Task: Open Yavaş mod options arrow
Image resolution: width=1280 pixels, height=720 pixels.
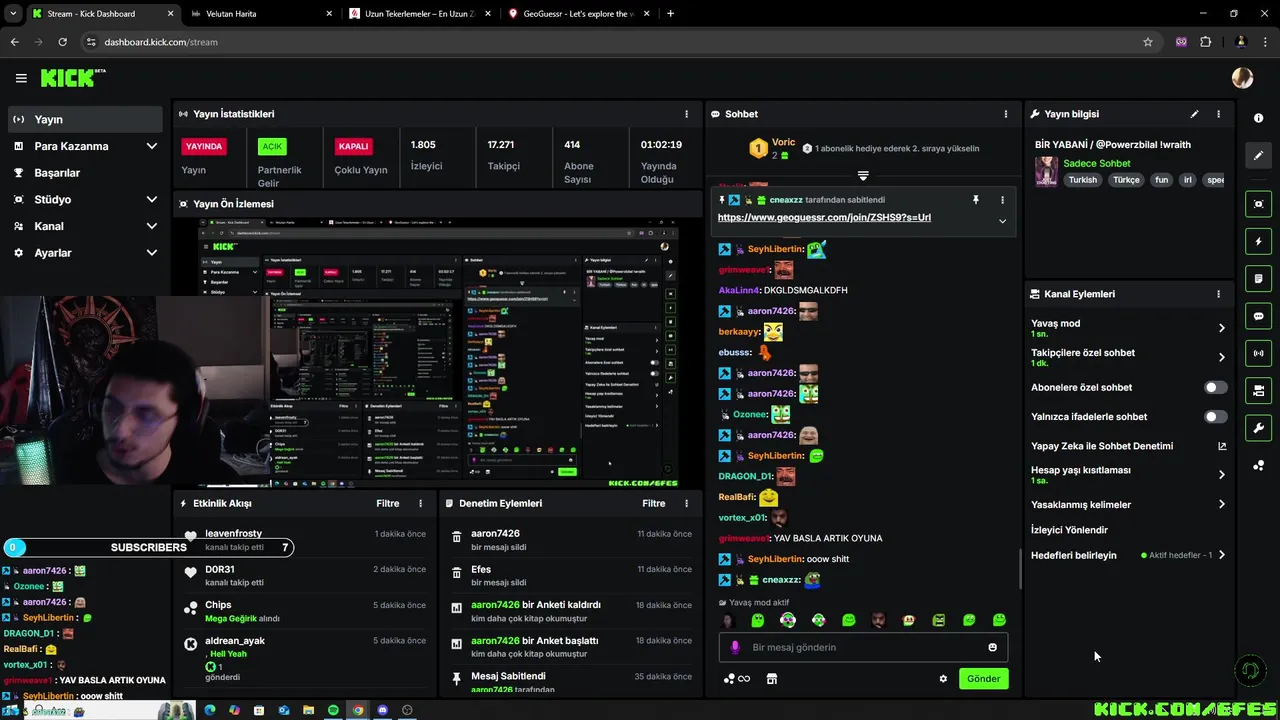Action: tap(1221, 328)
